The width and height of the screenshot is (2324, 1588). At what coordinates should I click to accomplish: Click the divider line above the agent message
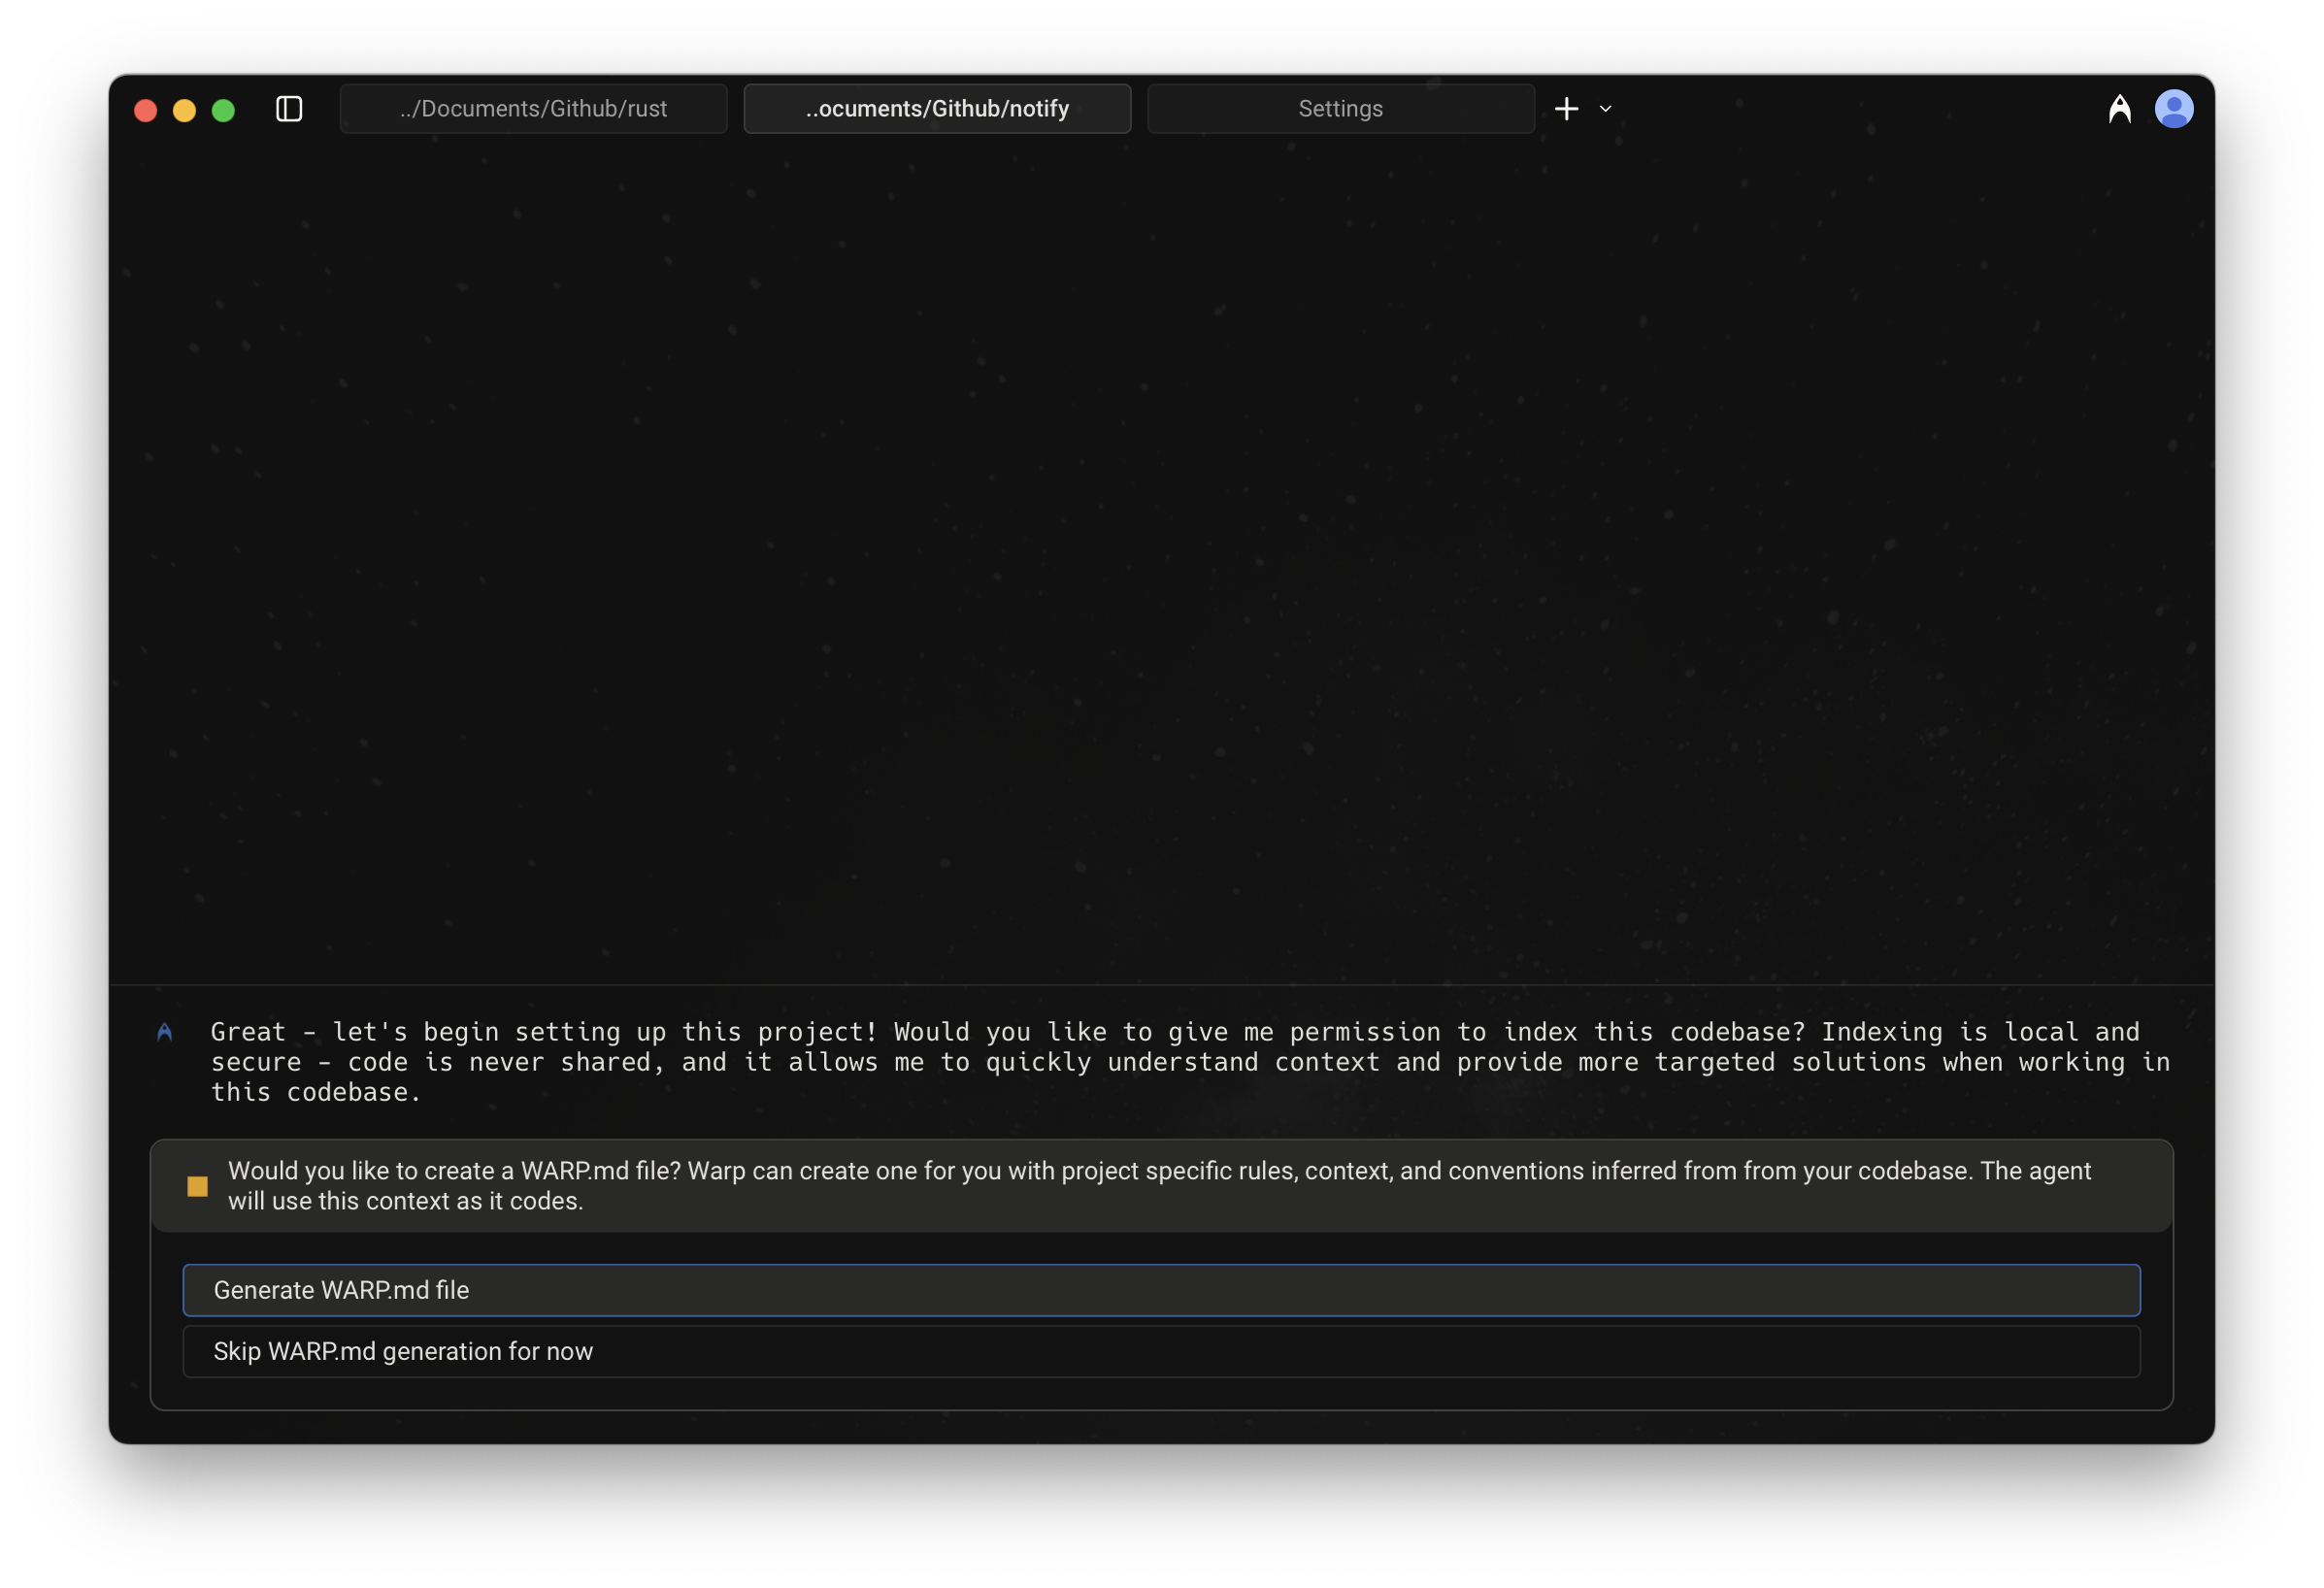[1160, 985]
